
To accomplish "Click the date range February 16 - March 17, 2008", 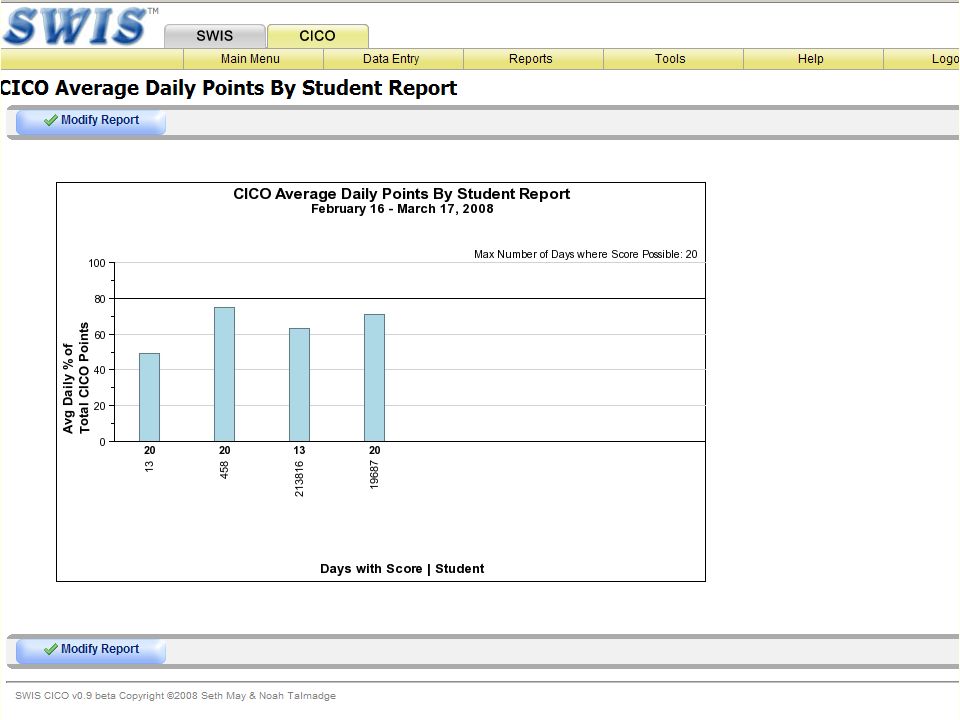I will point(402,209).
